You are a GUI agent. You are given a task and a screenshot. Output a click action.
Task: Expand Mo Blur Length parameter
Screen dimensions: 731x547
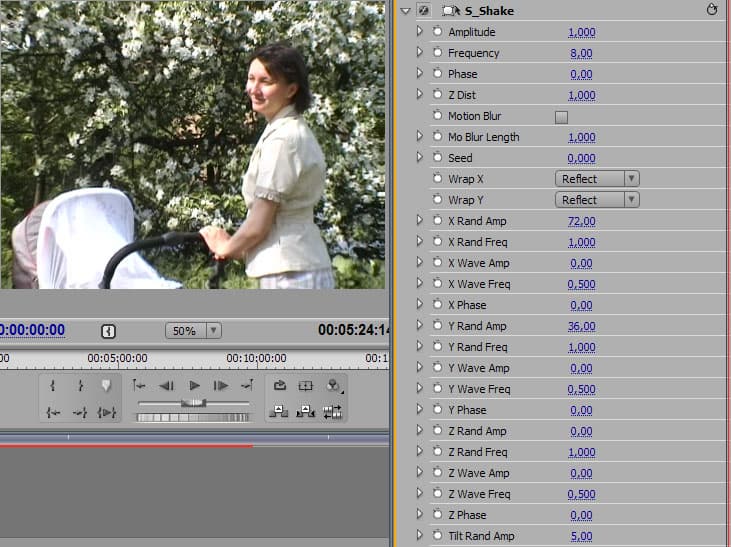(x=420, y=136)
